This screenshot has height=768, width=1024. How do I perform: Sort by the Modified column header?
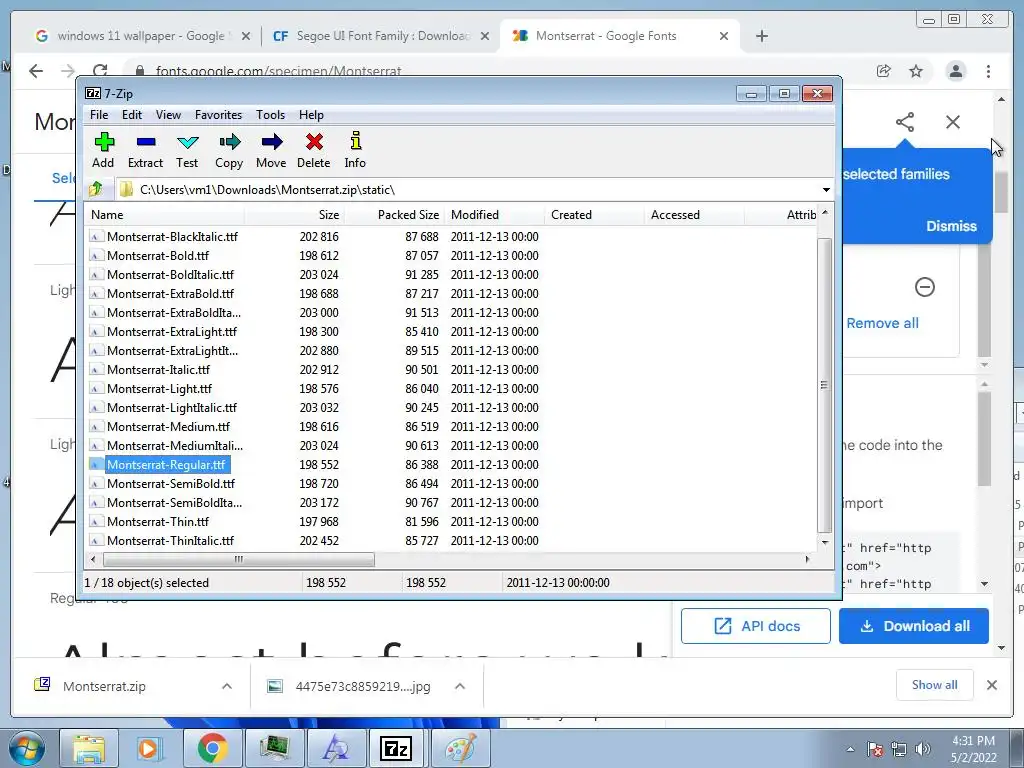(x=494, y=215)
